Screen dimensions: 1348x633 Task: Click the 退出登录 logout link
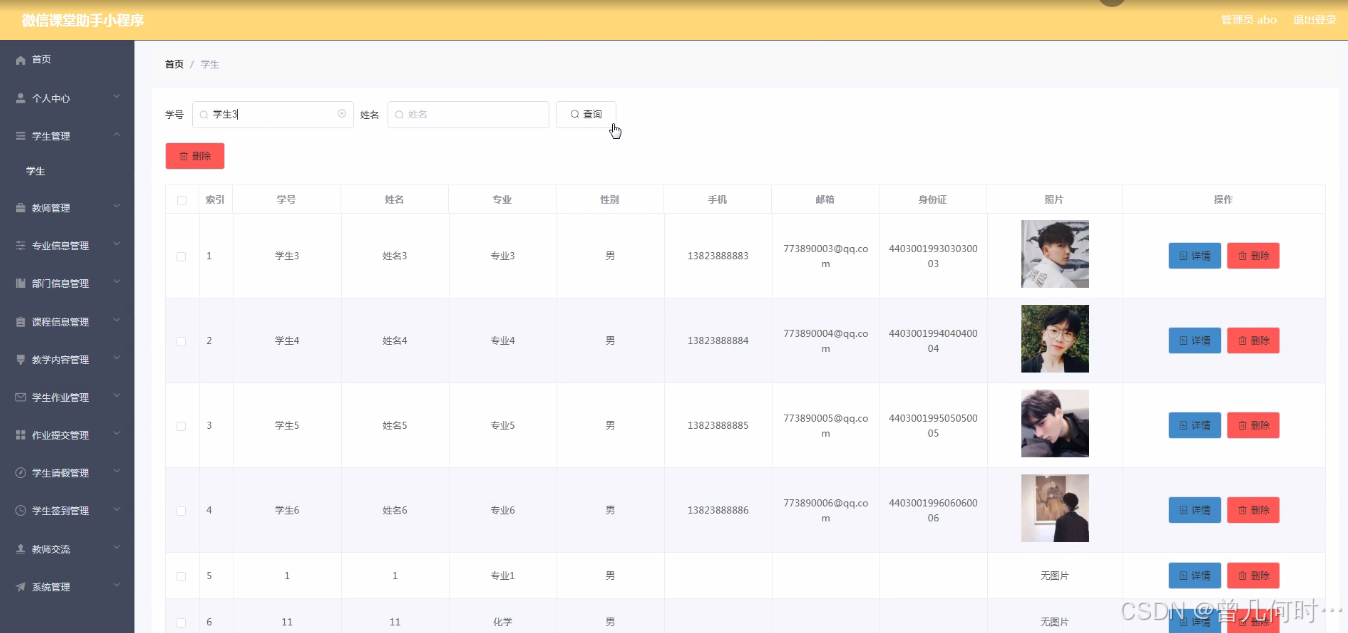click(1314, 20)
